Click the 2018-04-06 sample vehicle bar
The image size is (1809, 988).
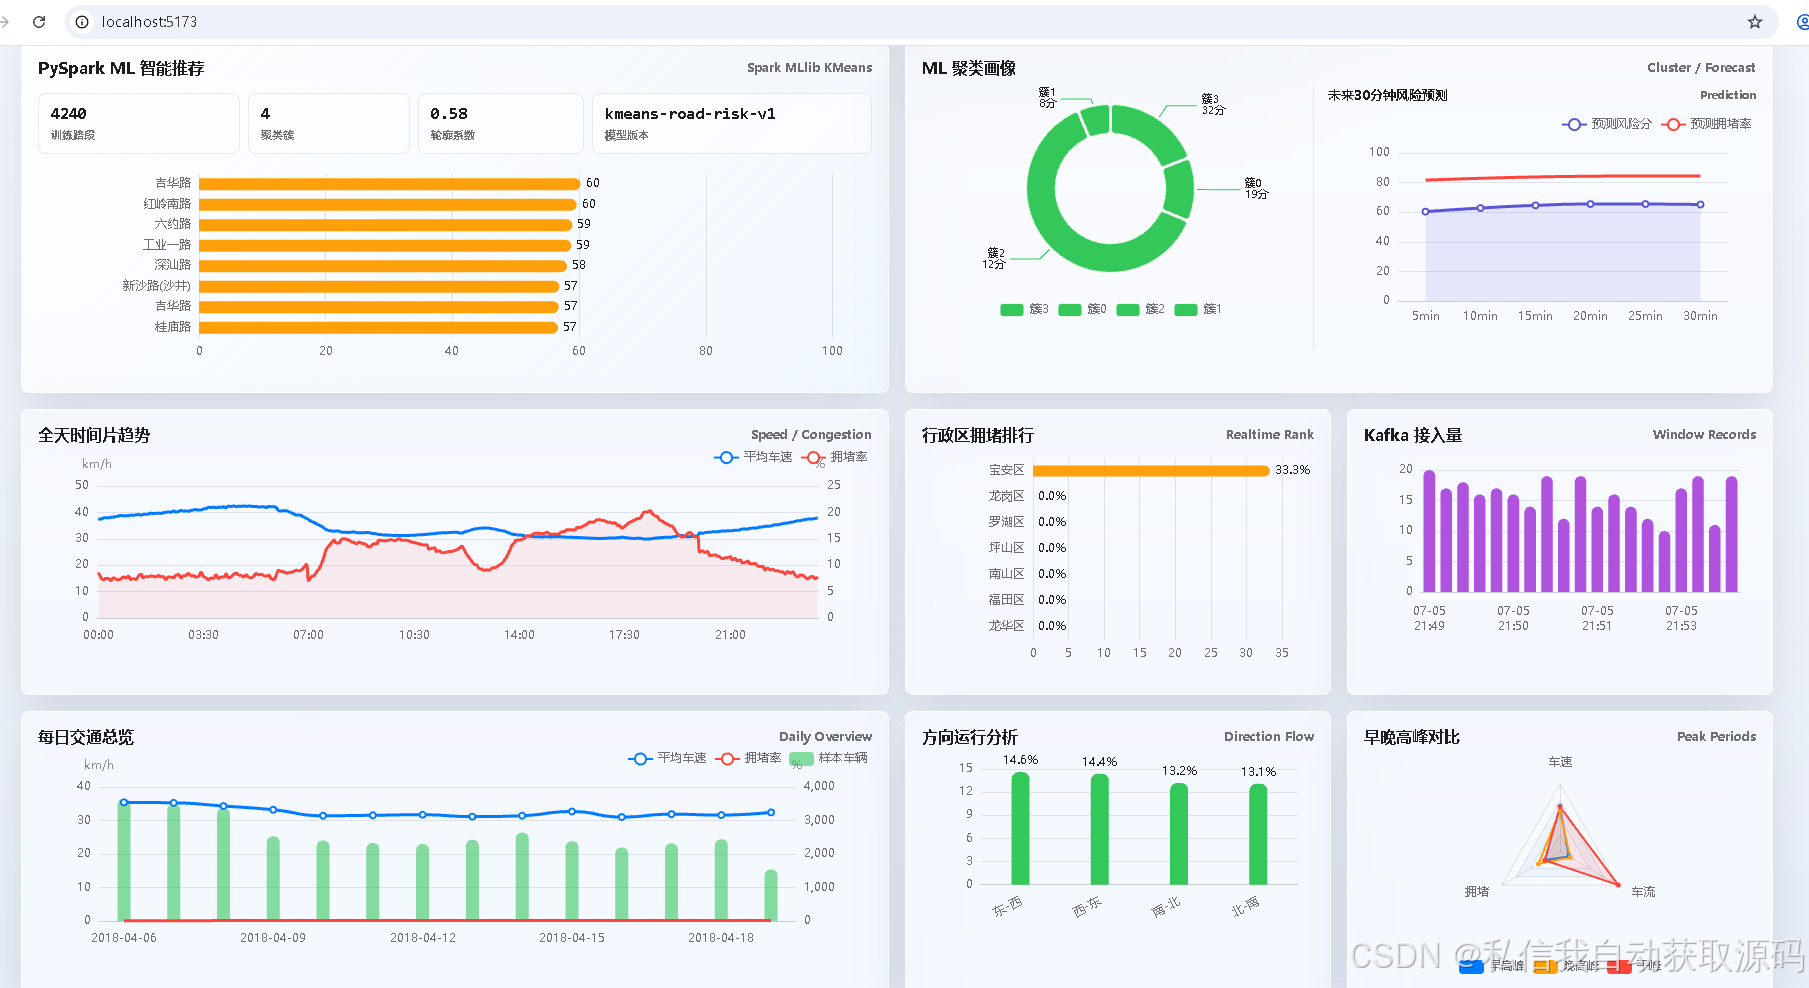coord(124,861)
